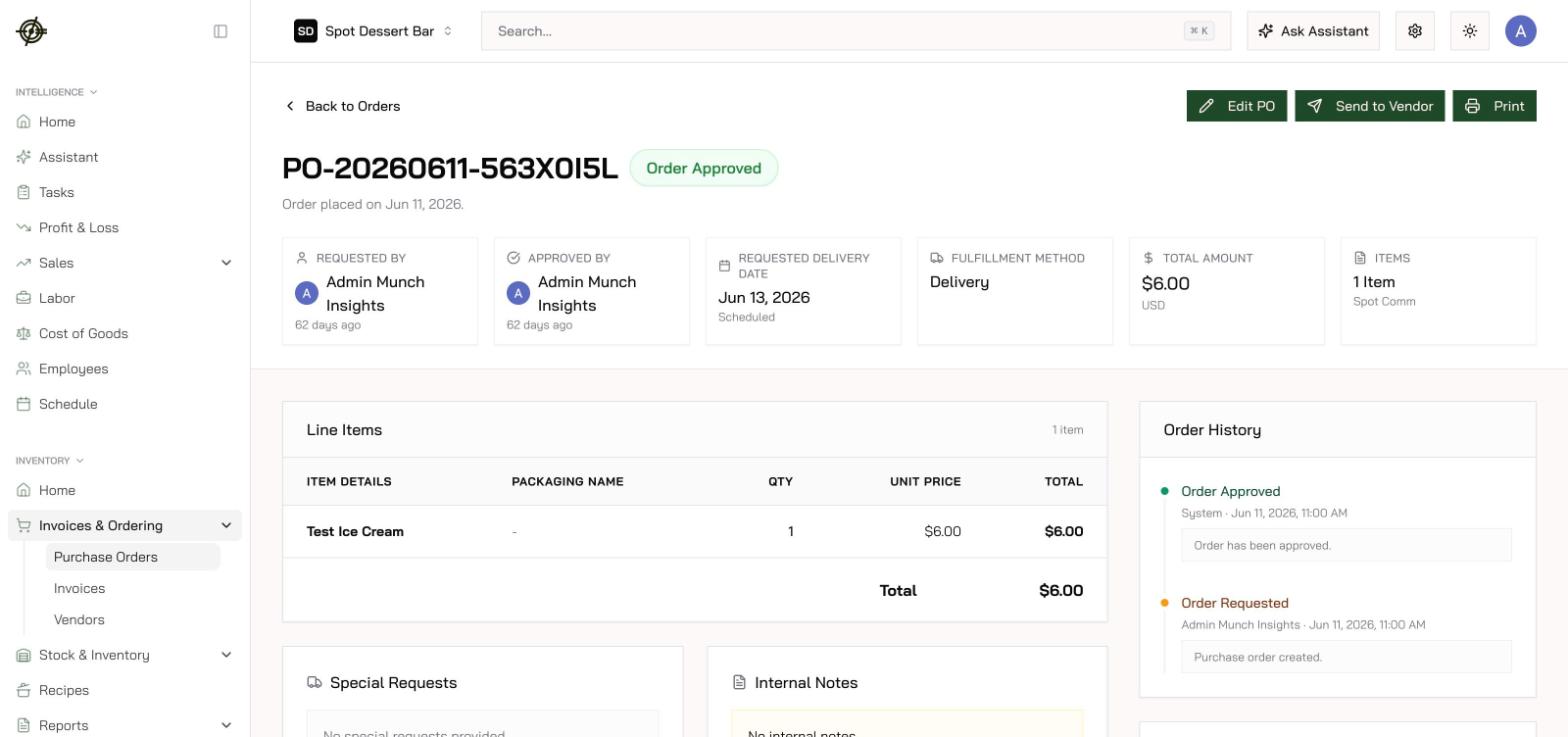This screenshot has height=737, width=1568.
Task: Click the Purchase order created note
Action: point(1346,657)
